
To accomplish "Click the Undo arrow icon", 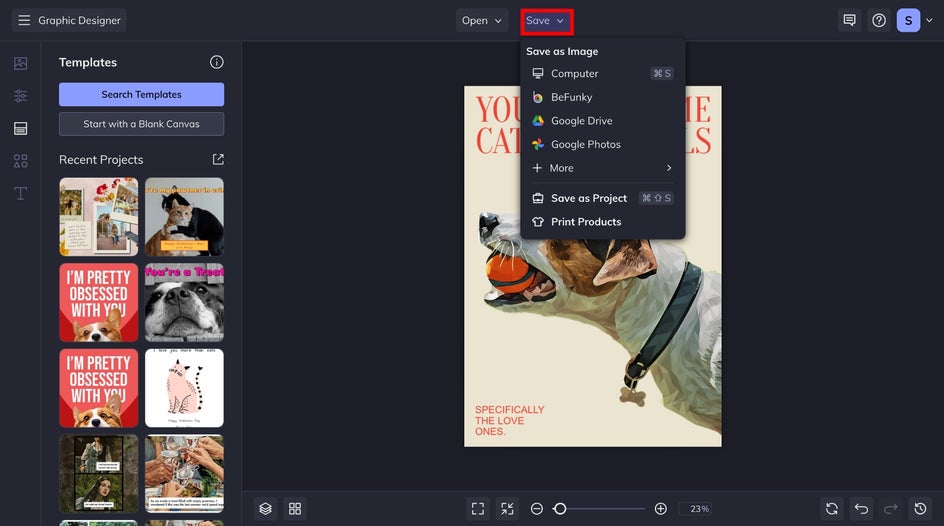I will pos(861,509).
